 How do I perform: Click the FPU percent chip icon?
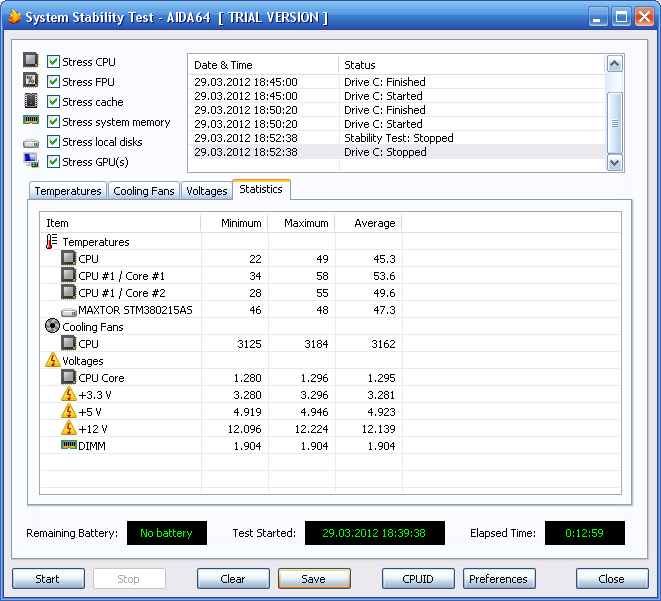[x=30, y=80]
